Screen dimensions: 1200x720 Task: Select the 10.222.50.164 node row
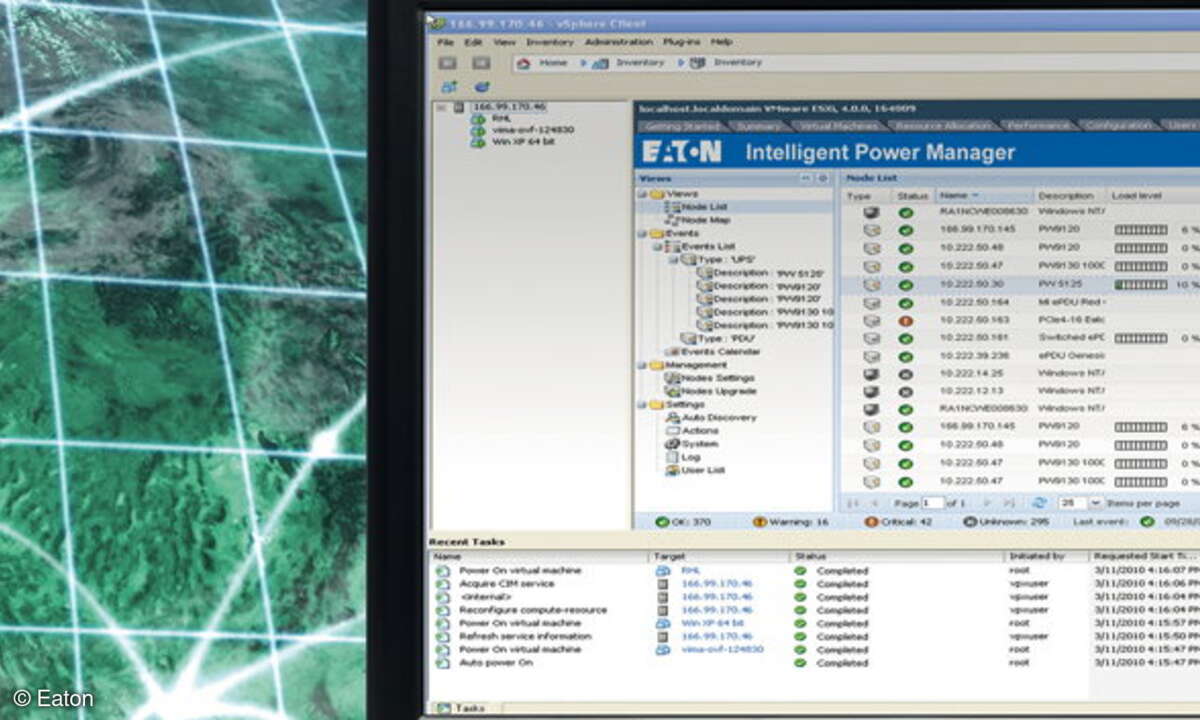click(1018, 302)
